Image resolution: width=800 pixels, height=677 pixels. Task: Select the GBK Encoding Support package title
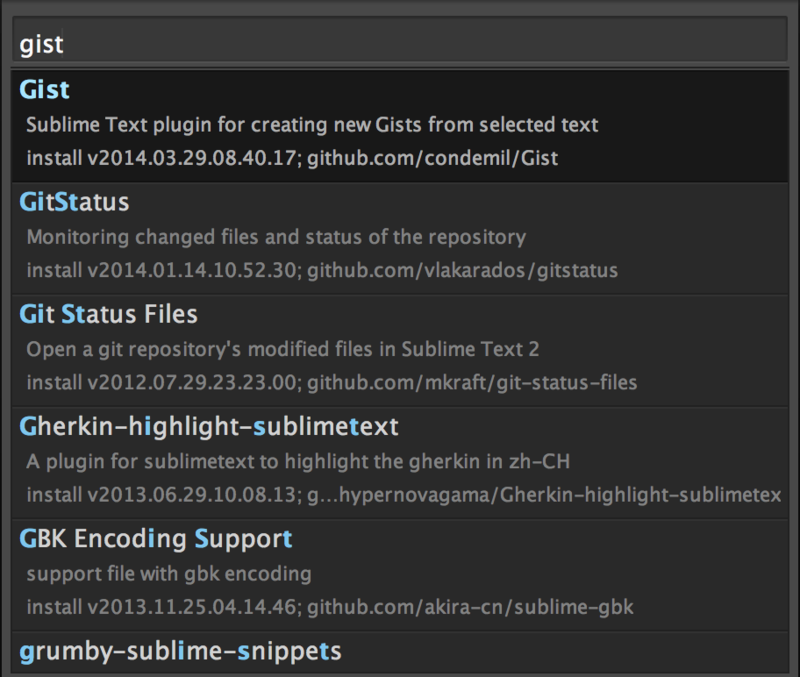click(156, 539)
